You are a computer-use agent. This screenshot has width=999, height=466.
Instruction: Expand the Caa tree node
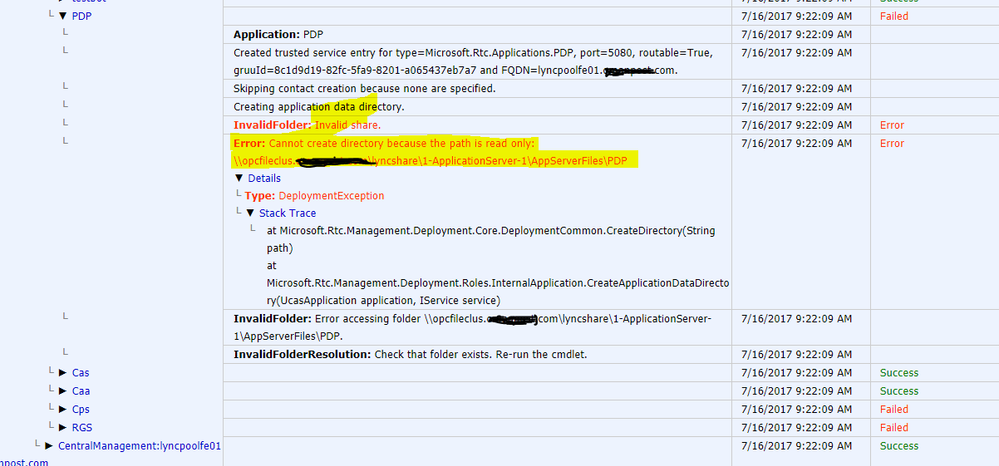click(x=62, y=391)
